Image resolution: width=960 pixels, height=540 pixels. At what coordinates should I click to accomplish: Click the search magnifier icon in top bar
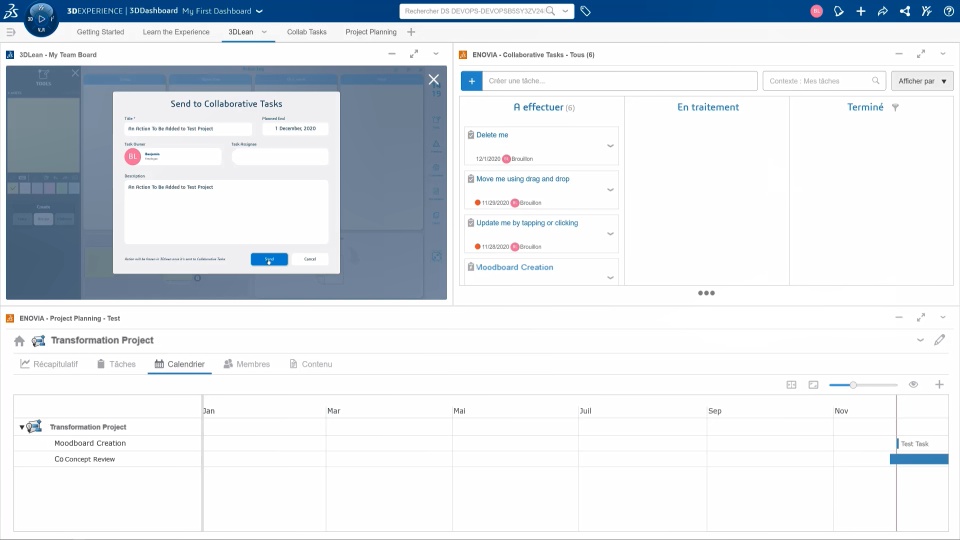click(x=550, y=10)
